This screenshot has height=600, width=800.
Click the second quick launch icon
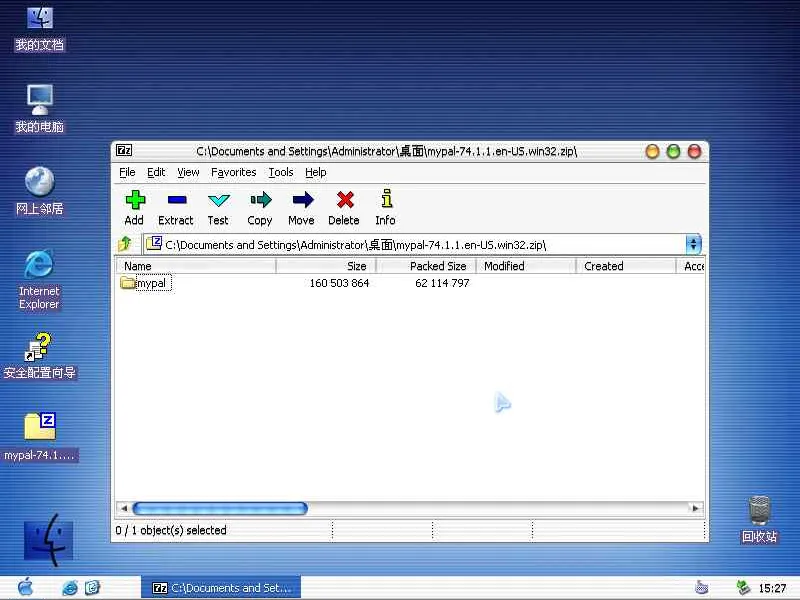[92, 588]
